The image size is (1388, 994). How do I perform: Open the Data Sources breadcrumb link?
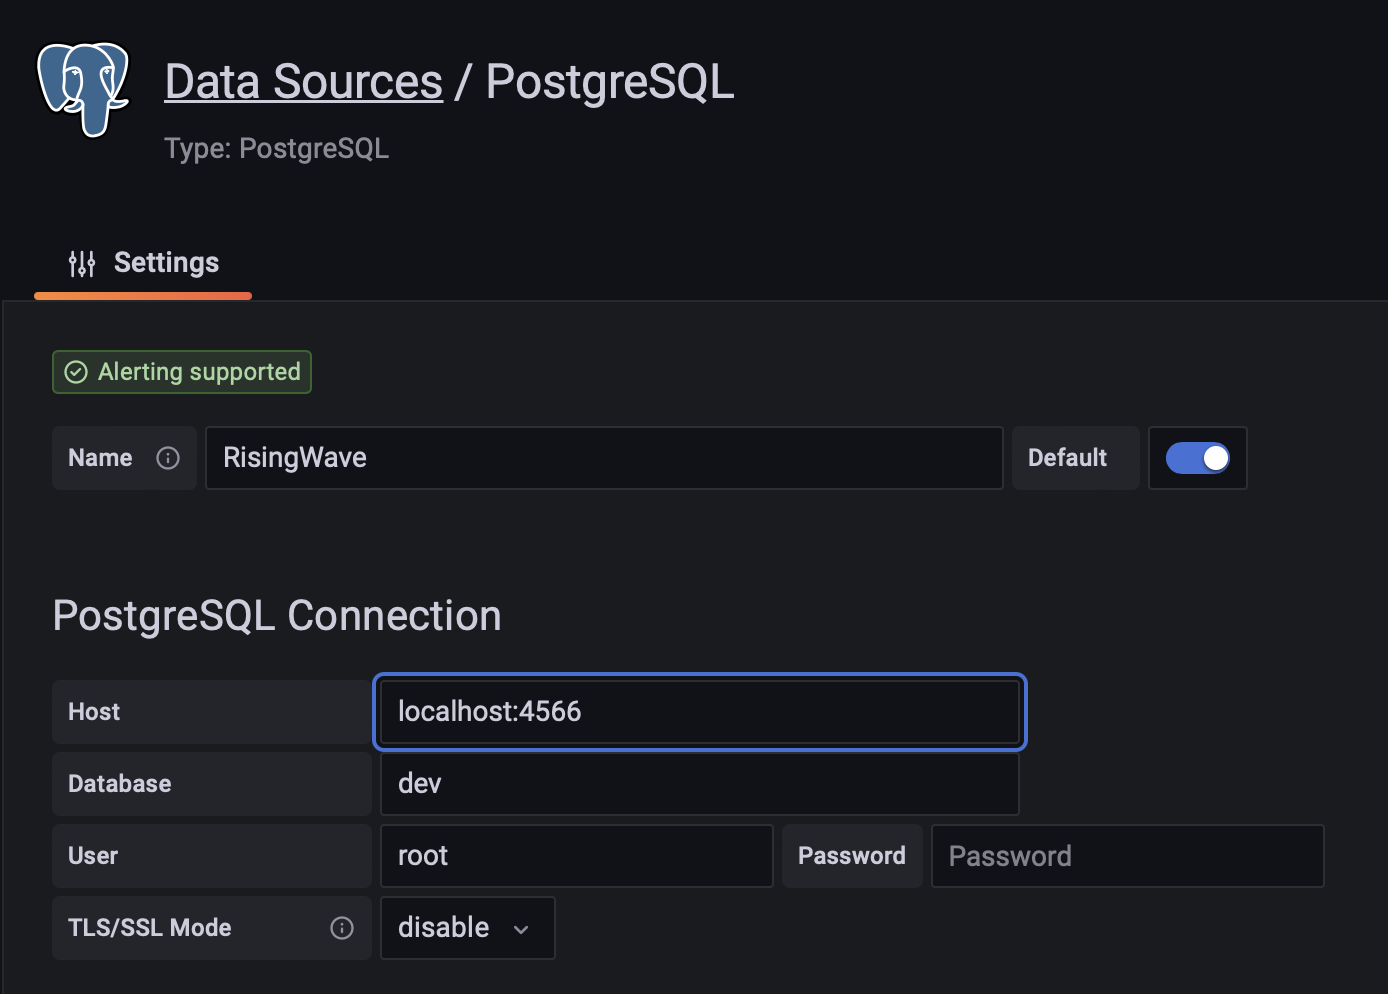pyautogui.click(x=303, y=82)
